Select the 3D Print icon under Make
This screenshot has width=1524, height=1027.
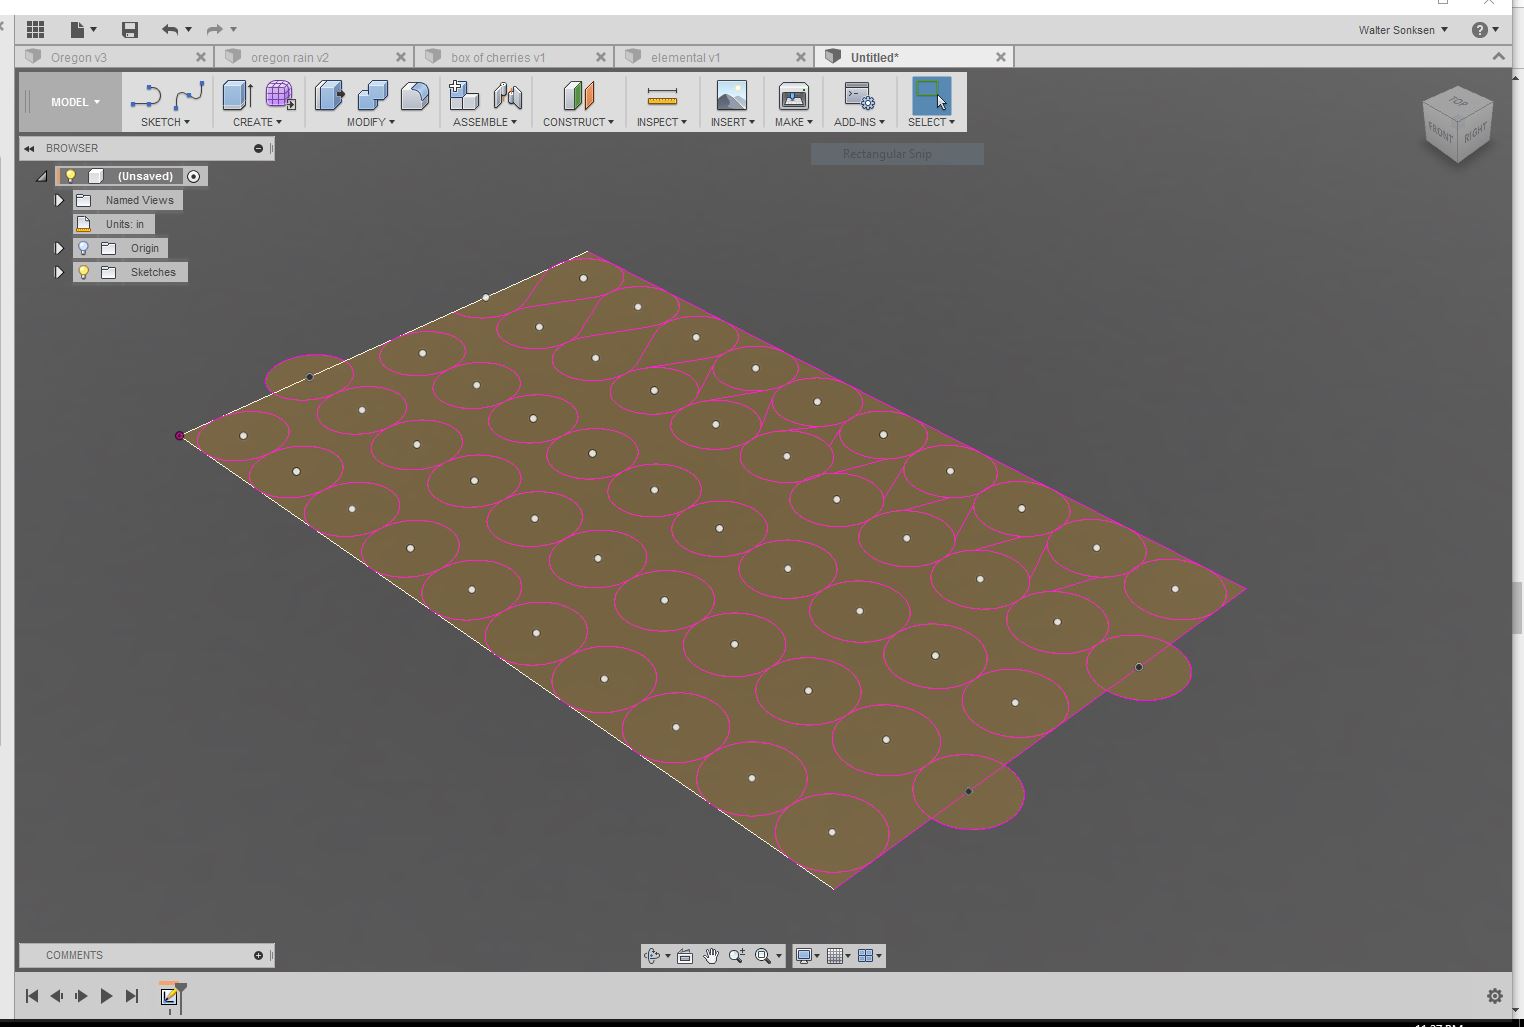(x=792, y=97)
